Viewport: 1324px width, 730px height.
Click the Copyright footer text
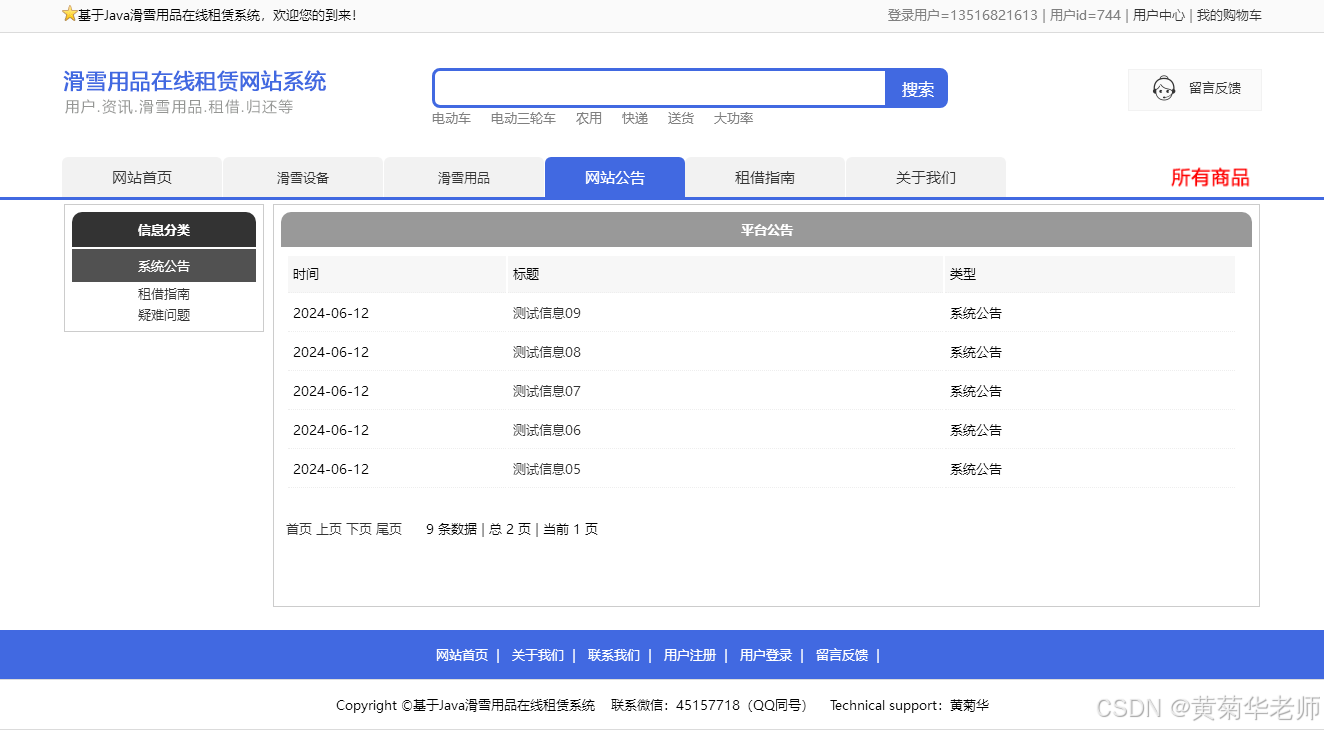(x=466, y=705)
